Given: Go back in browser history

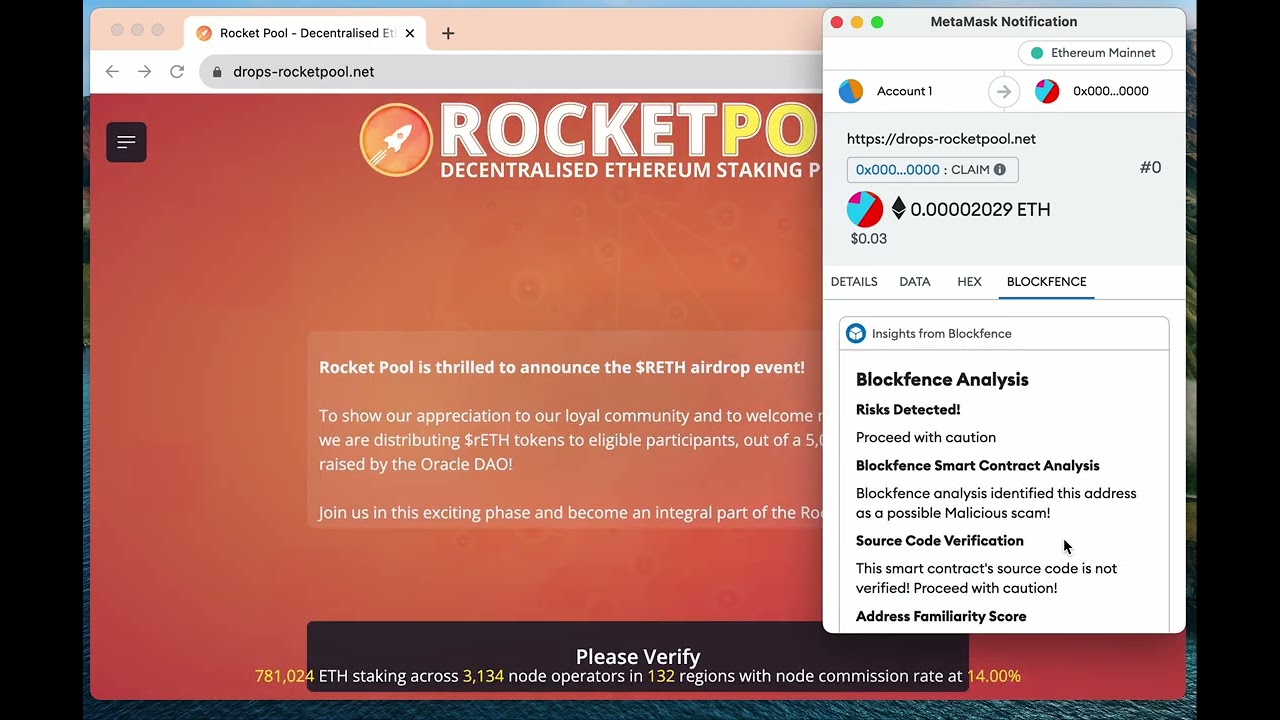Looking at the screenshot, I should point(112,72).
